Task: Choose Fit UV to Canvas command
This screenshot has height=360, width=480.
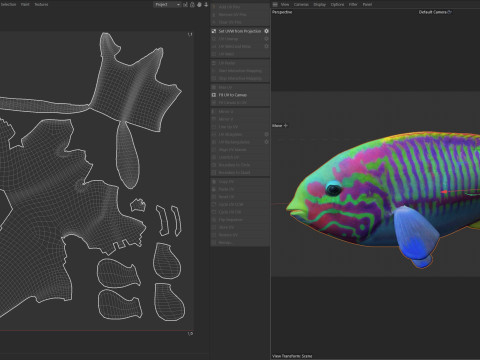Action: click(240, 95)
